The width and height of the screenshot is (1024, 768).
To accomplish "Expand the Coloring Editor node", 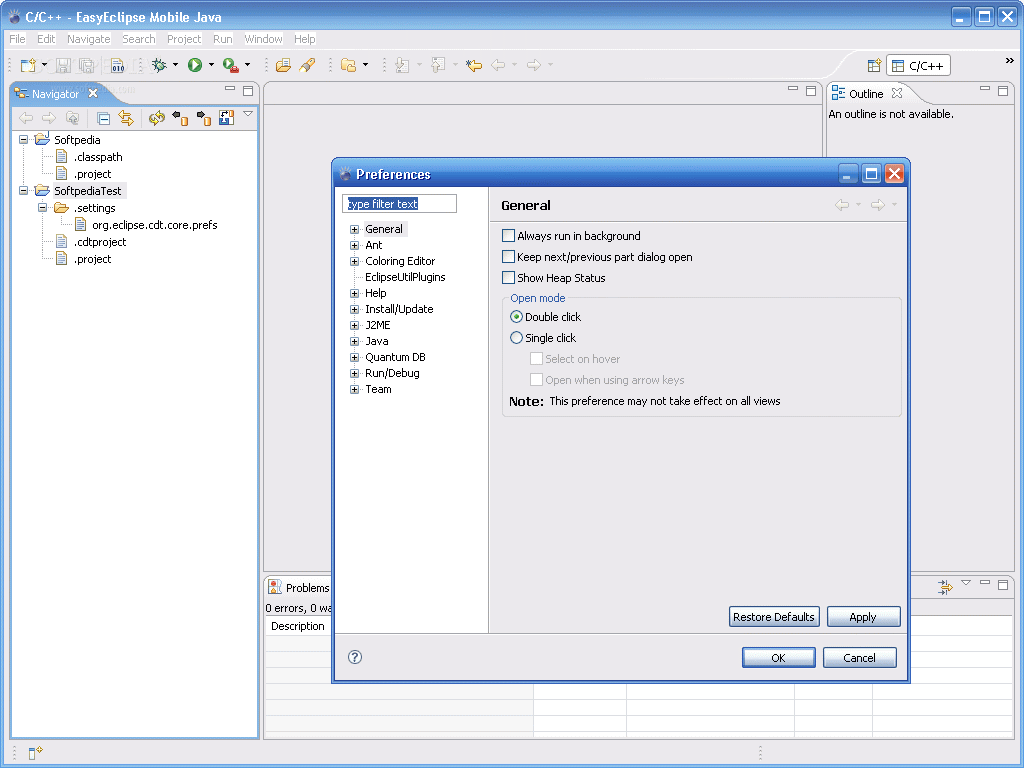I will (355, 261).
